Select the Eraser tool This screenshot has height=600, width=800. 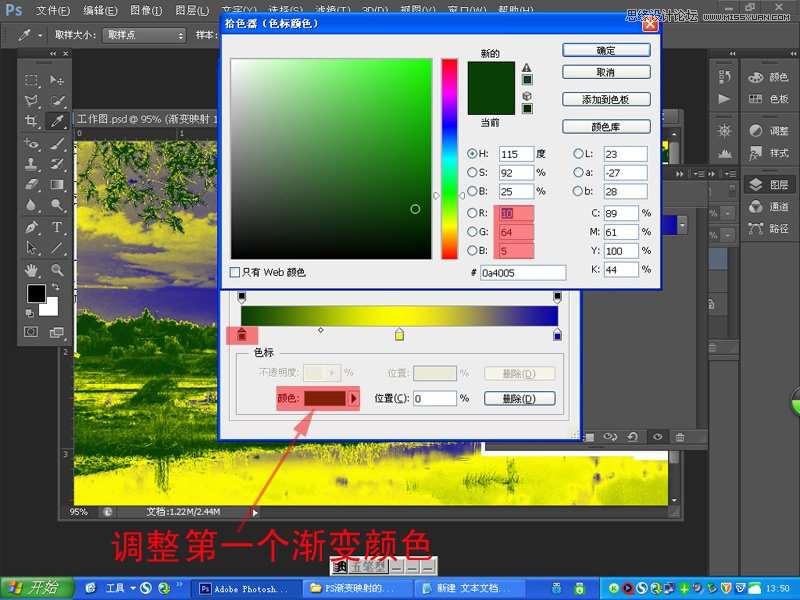point(31,184)
